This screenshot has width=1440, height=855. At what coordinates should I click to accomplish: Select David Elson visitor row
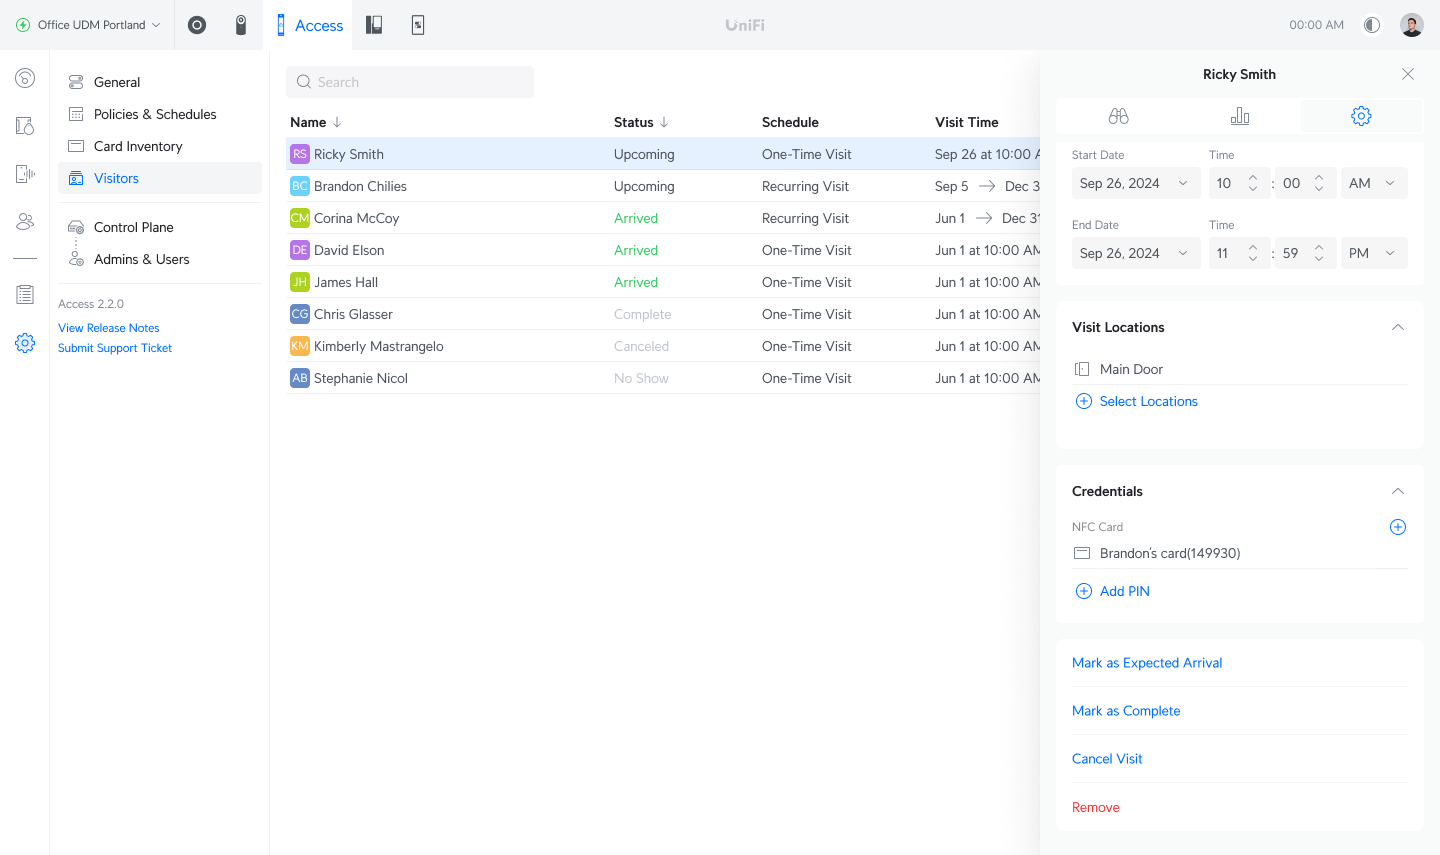click(663, 250)
